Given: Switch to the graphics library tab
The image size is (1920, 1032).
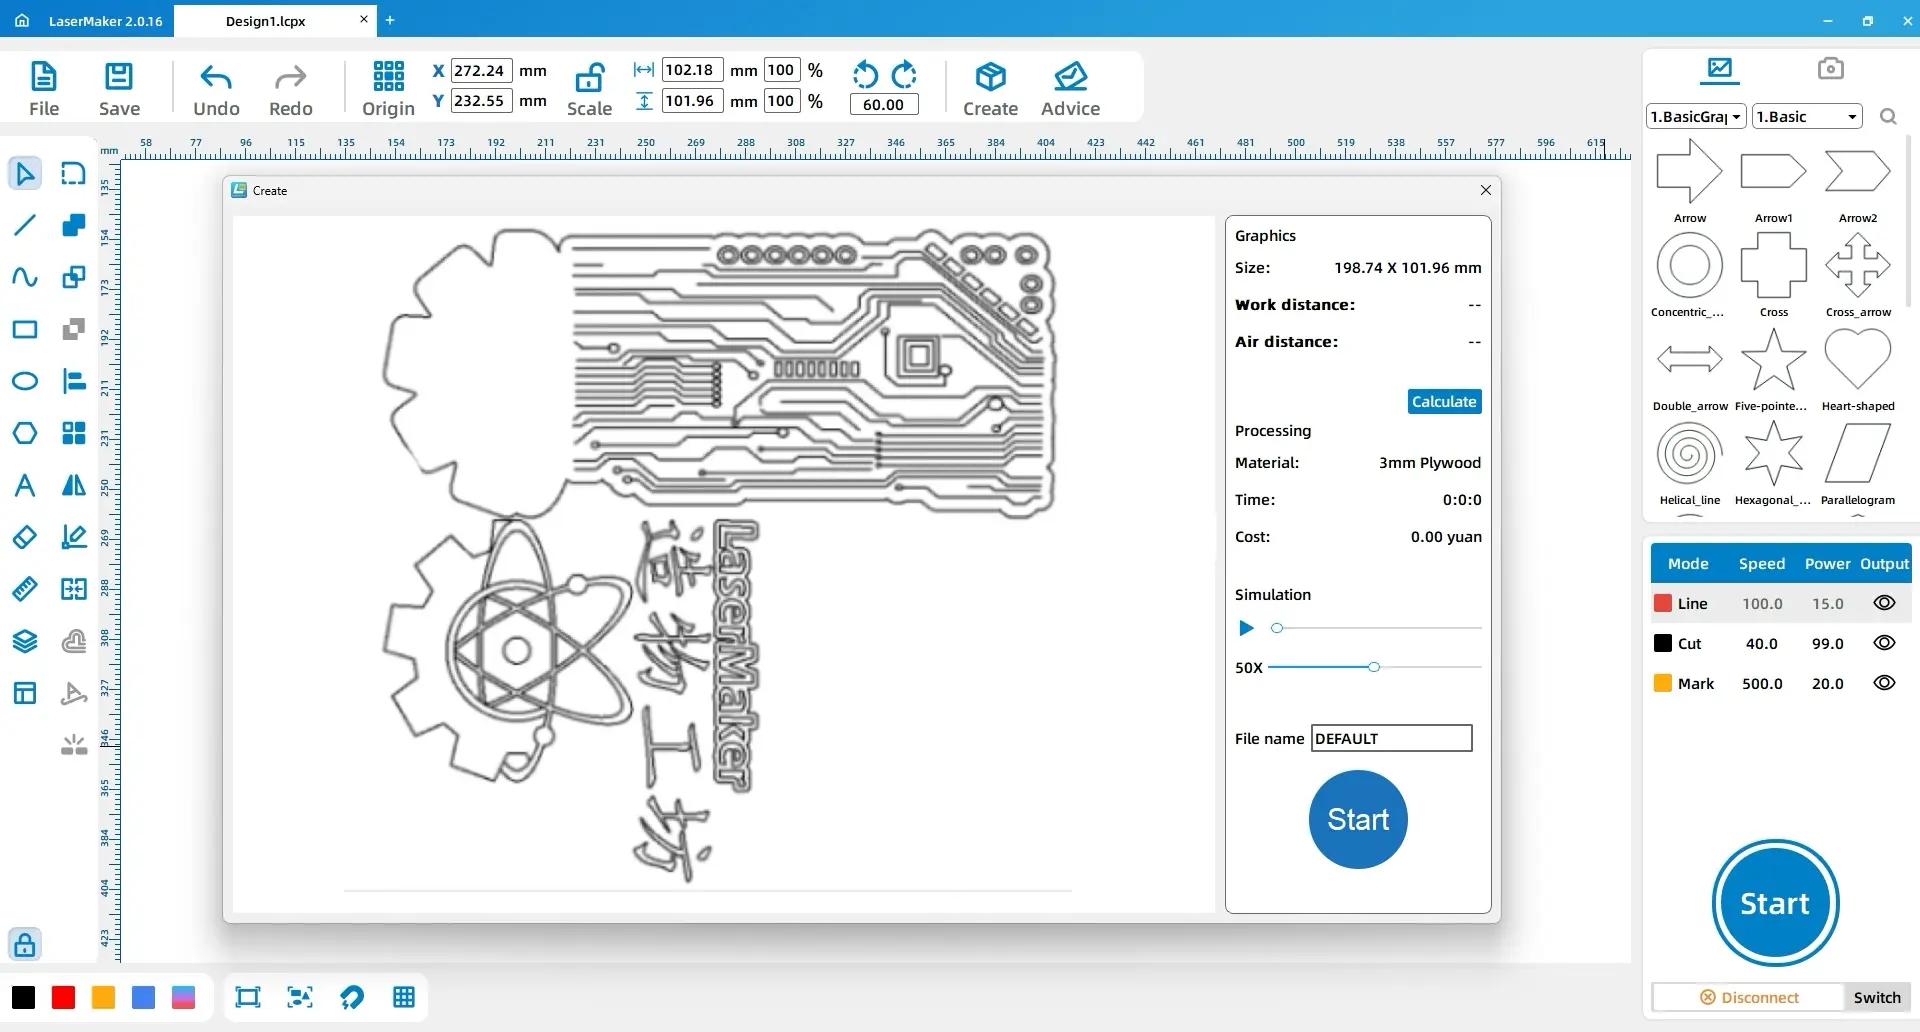Looking at the screenshot, I should pos(1720,69).
